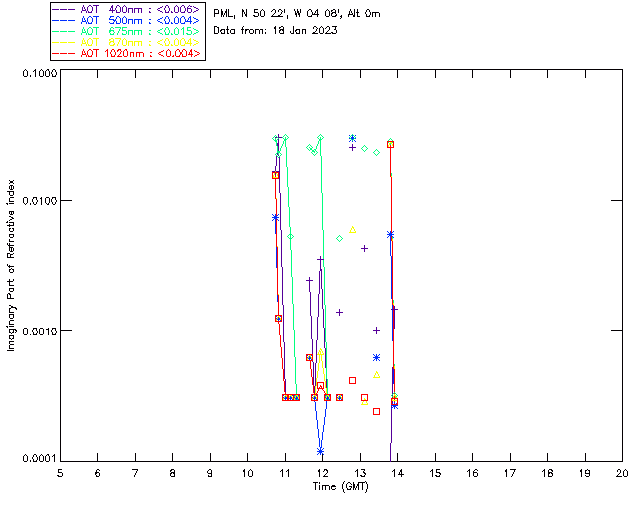Screen dimensions: 640x512
Task: Click the x-axis tick label 9
Action: (x=210, y=474)
